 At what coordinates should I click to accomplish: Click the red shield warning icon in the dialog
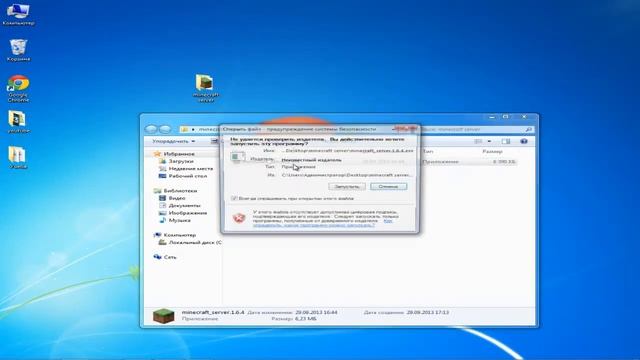[x=239, y=218]
